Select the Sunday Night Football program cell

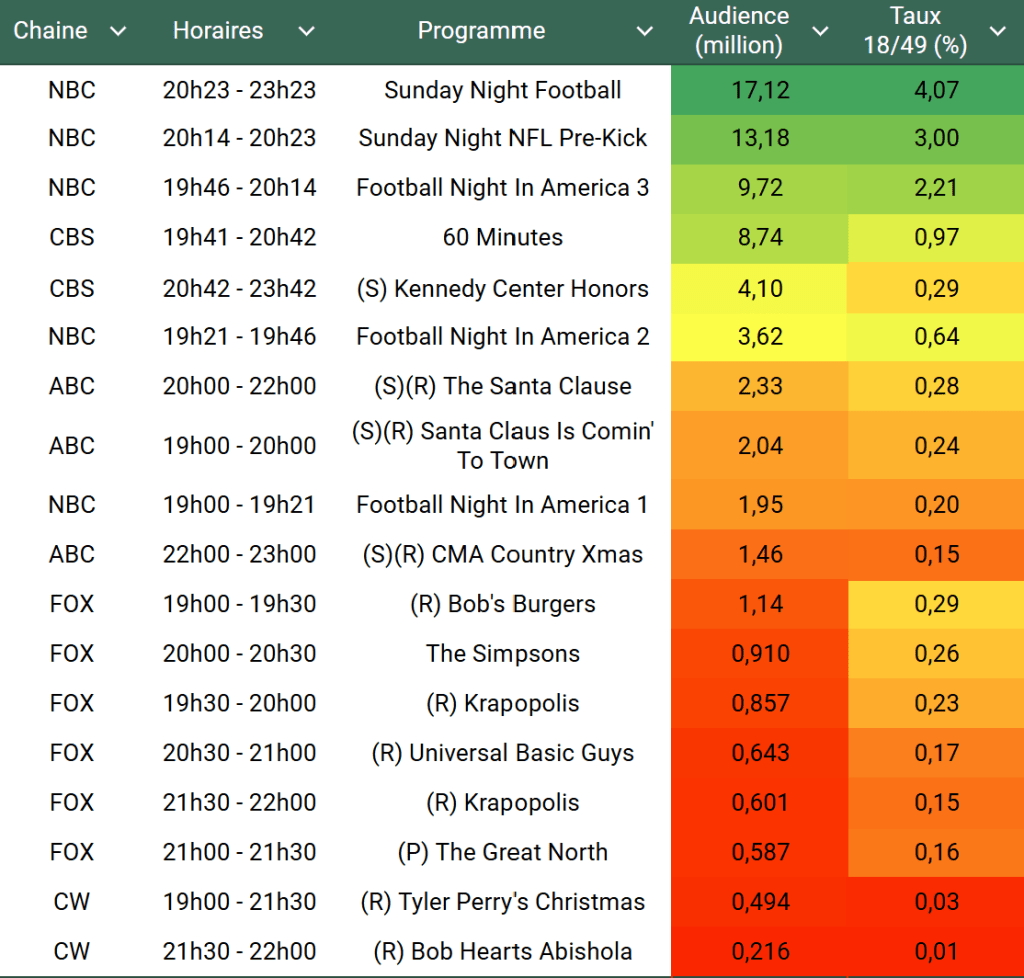[503, 90]
